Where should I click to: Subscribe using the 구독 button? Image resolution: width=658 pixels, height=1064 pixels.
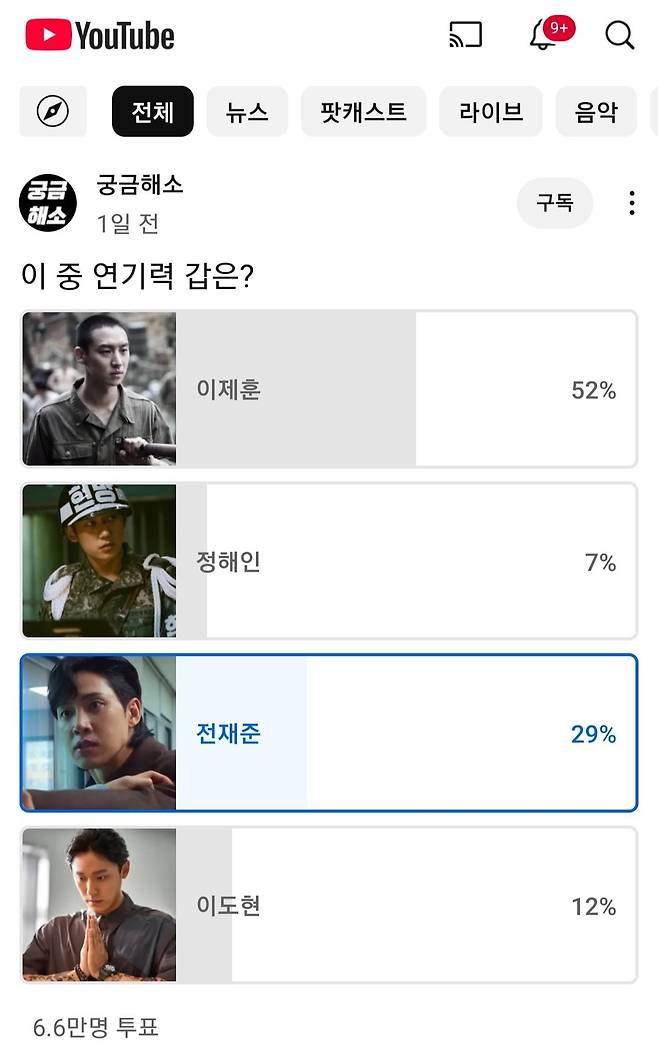click(x=554, y=202)
